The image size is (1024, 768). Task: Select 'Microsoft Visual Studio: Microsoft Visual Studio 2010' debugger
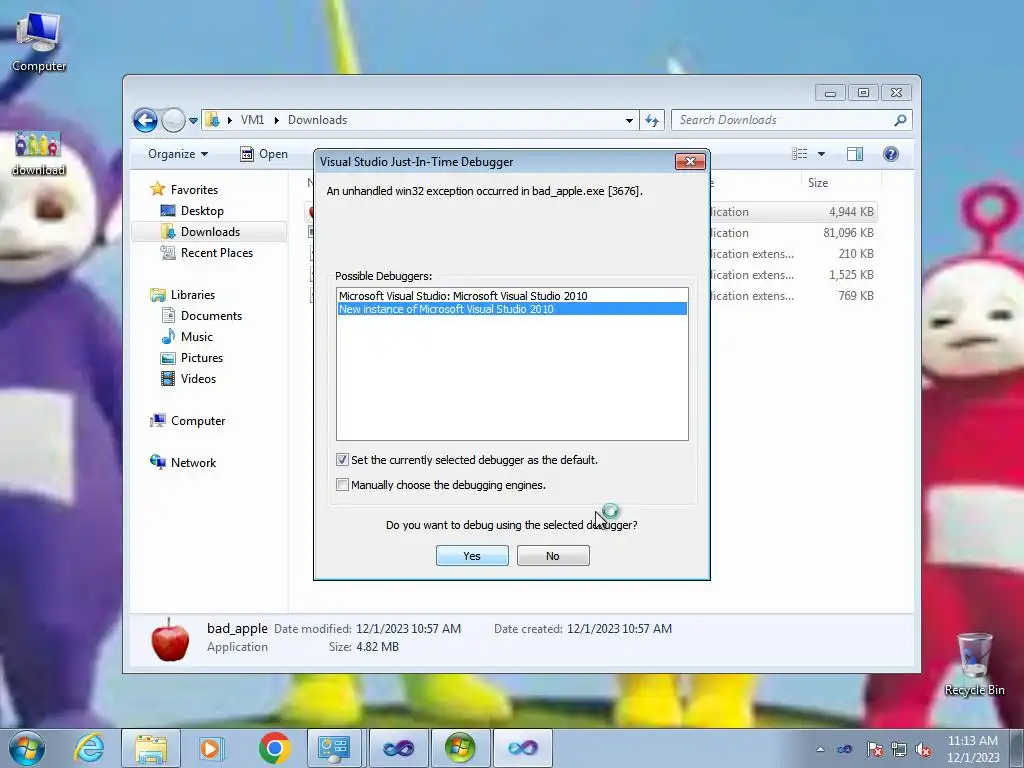click(512, 296)
